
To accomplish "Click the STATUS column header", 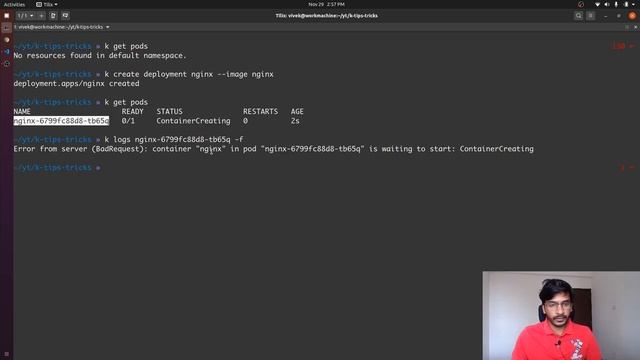I will (x=169, y=111).
